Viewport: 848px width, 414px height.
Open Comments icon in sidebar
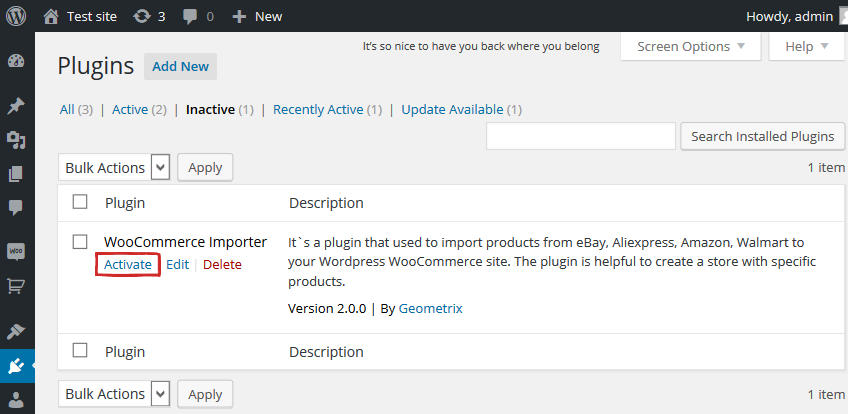tap(16, 208)
